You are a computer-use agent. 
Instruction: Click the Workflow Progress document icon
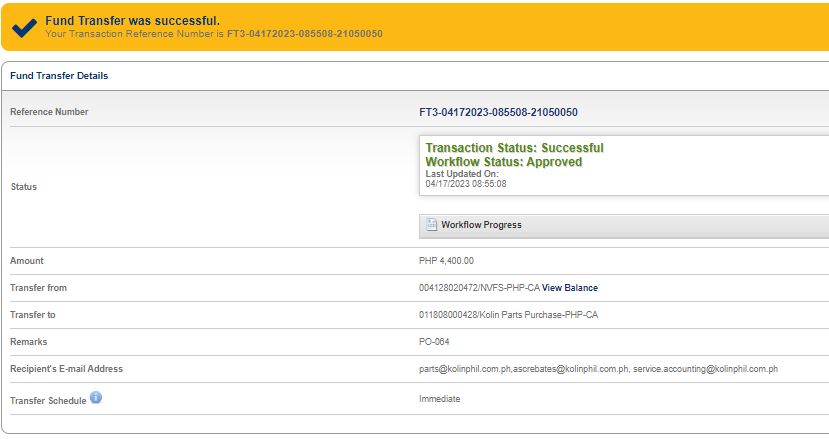[432, 225]
